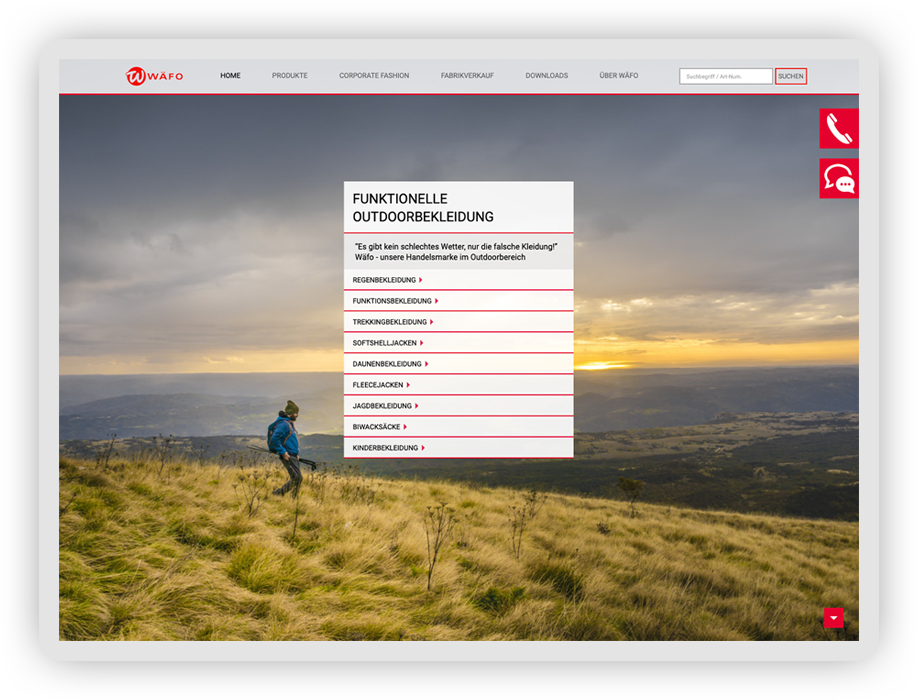Select the FUNKTIONSBEKLEIDUNG category

coord(394,301)
